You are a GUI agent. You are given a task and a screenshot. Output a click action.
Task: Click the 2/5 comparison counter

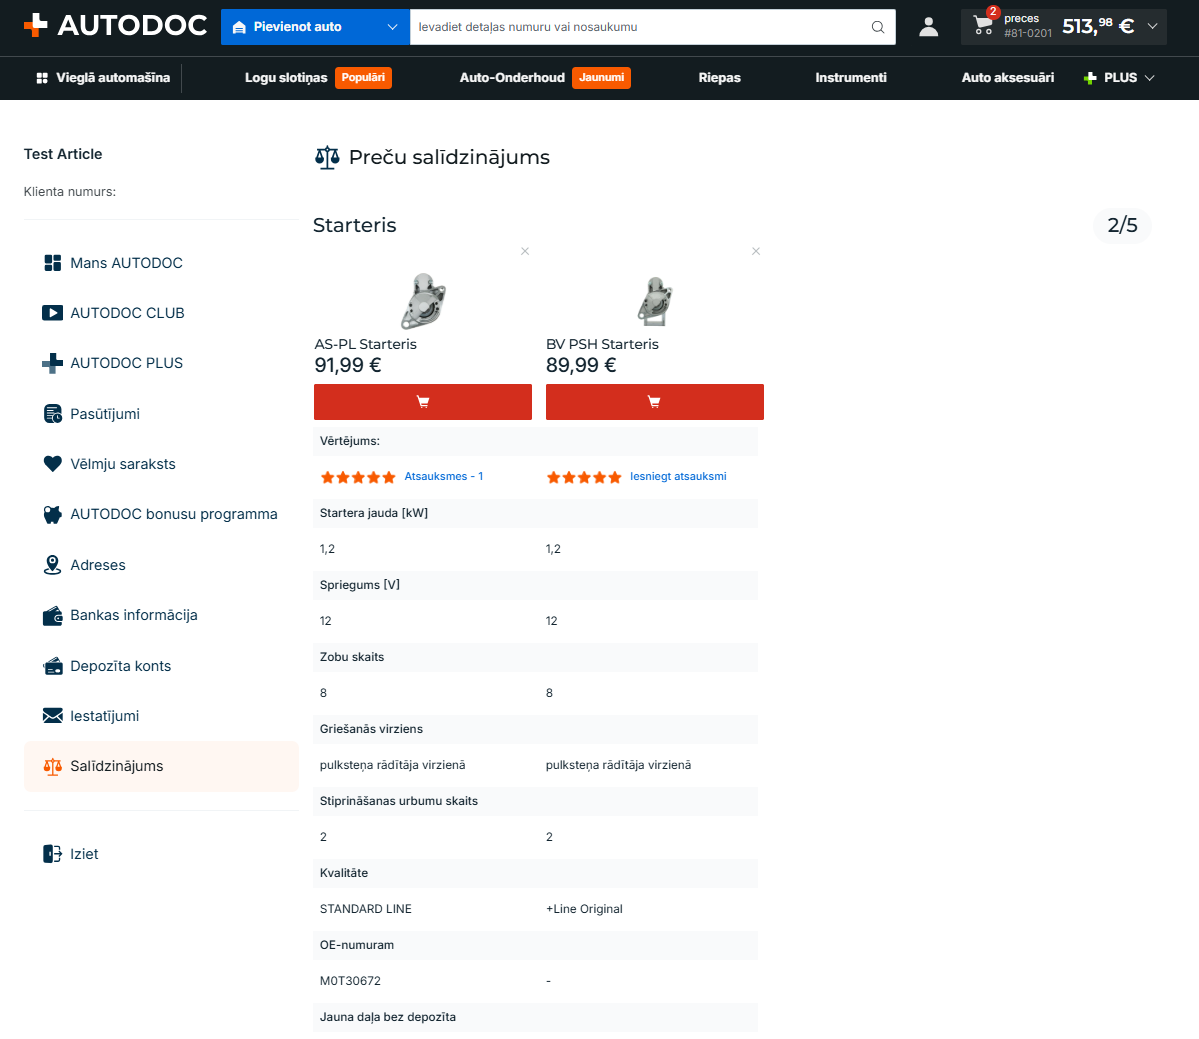pos(1122,226)
